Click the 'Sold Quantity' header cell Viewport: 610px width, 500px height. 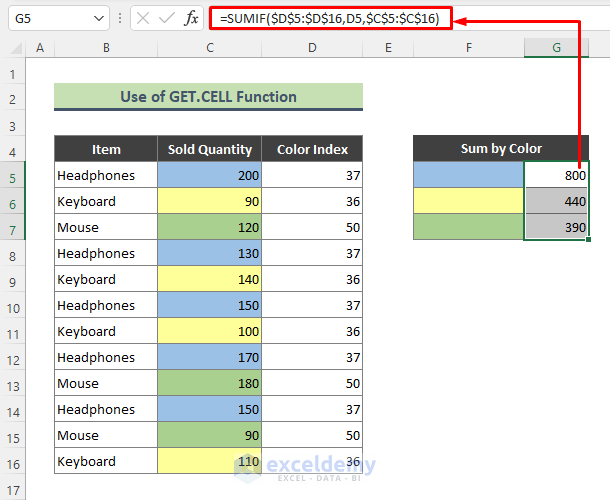coord(210,149)
